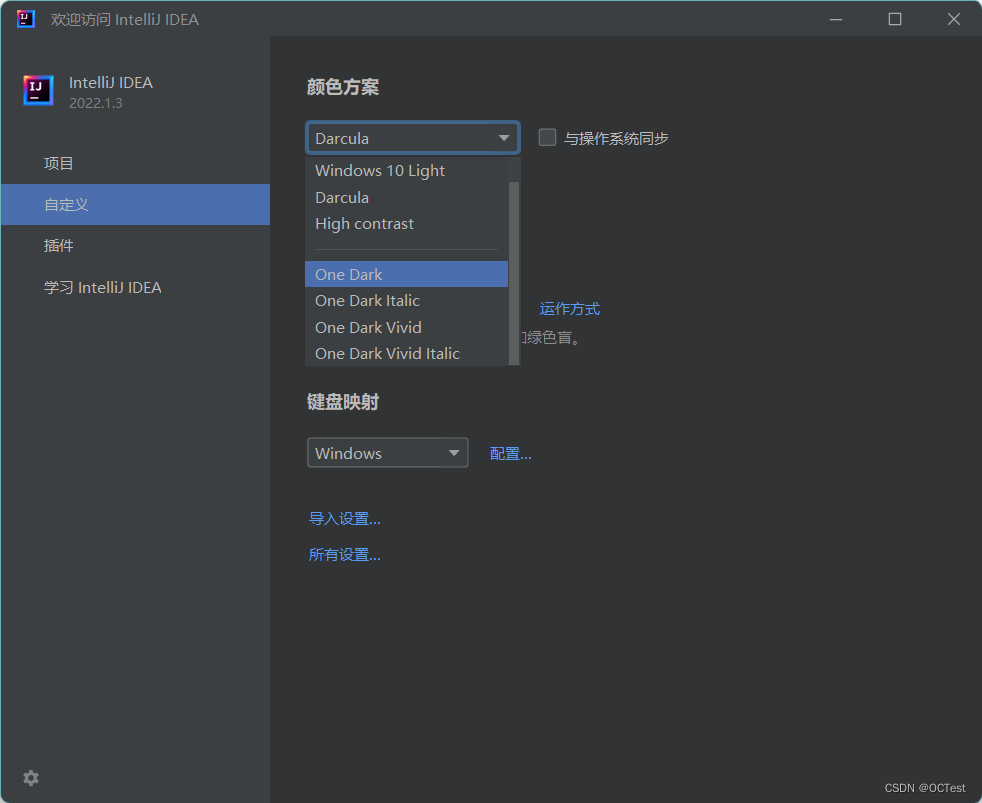
Task: Click the 运作方式 link
Action: click(x=569, y=309)
